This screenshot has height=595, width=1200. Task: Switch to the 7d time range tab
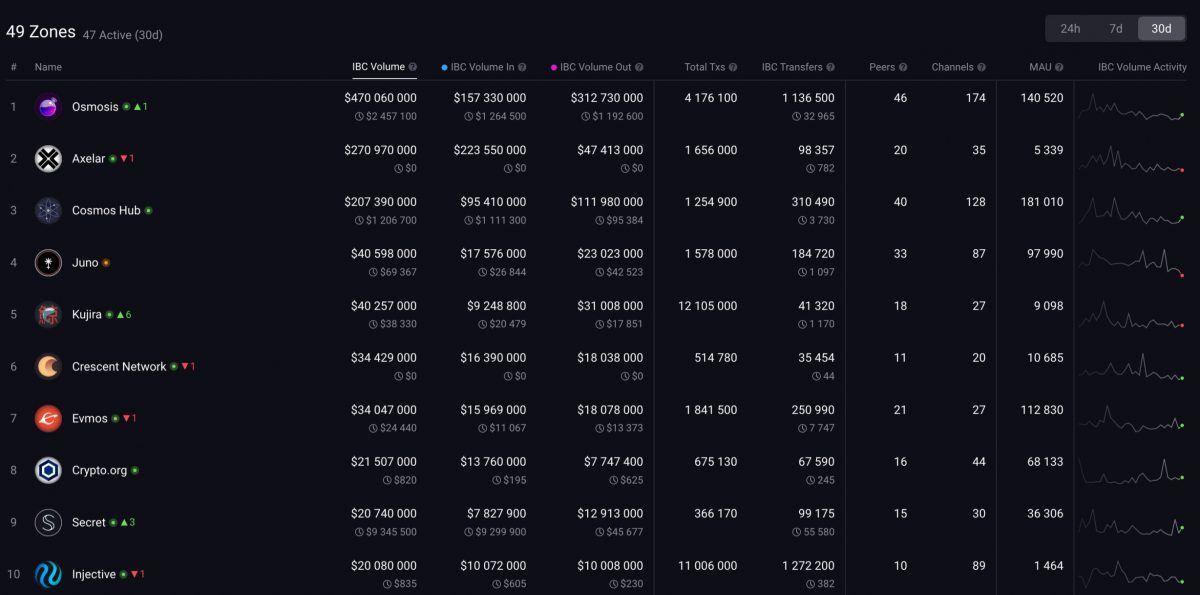(x=1115, y=28)
